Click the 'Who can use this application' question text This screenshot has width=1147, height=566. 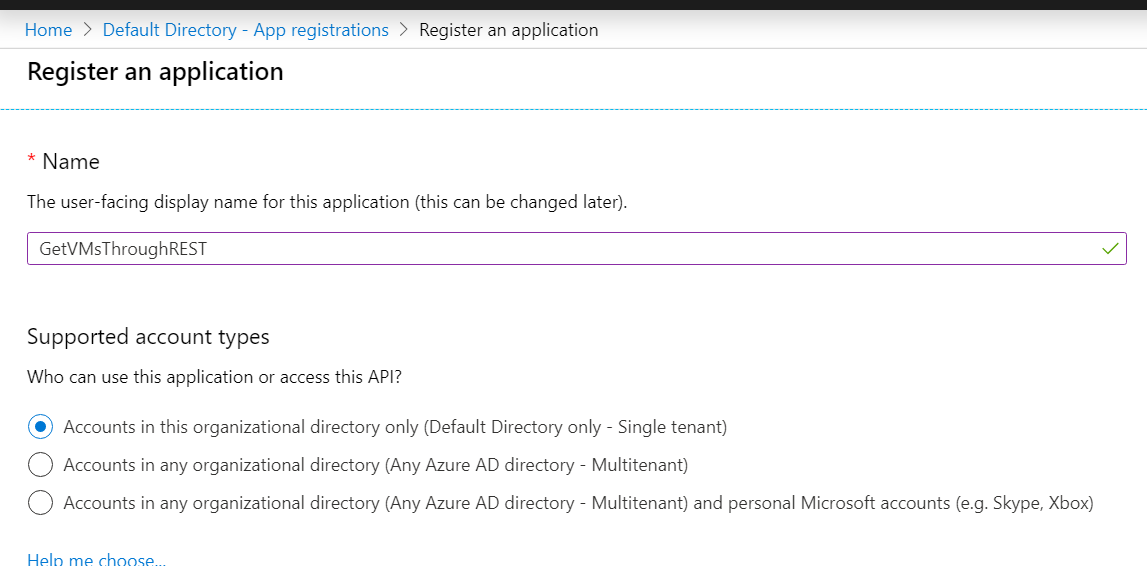pyautogui.click(x=214, y=377)
